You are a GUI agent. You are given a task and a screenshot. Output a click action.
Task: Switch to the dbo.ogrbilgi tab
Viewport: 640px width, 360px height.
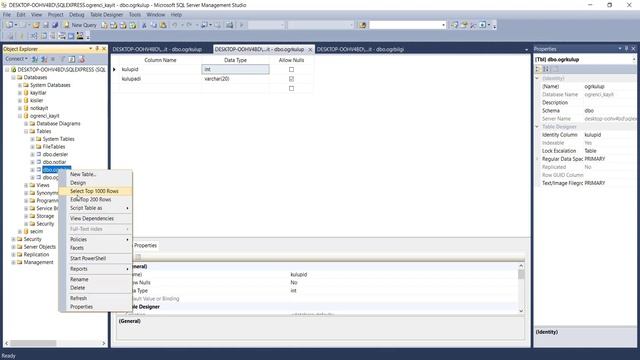tap(360, 49)
